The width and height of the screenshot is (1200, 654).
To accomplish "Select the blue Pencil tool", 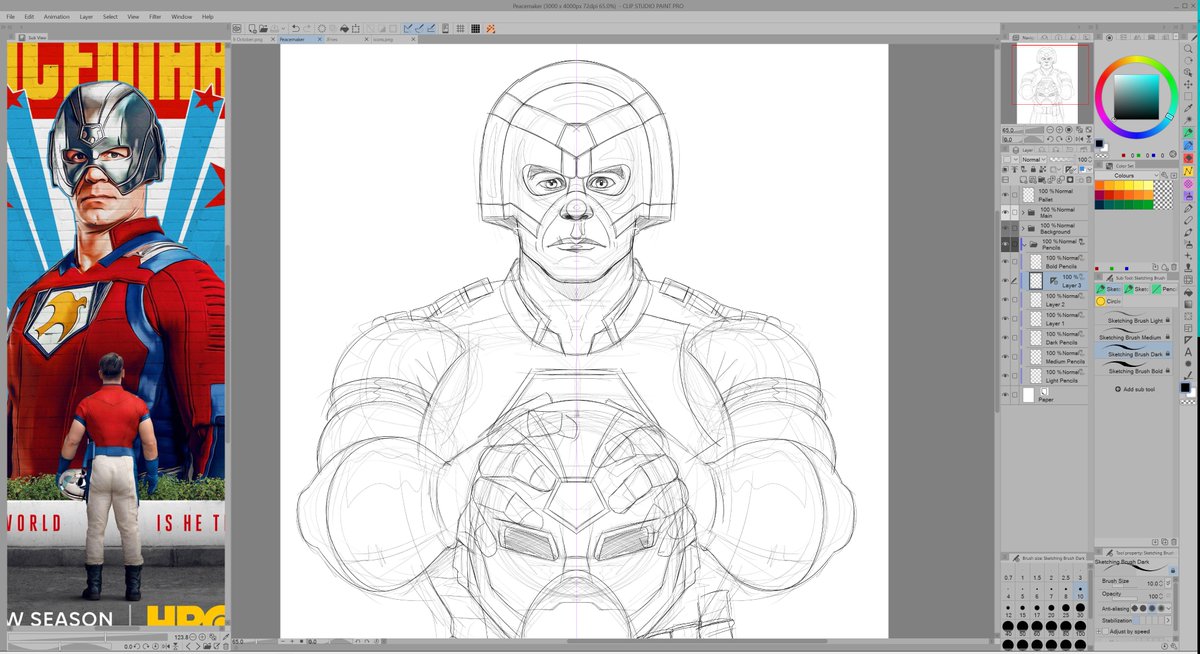I will click(1188, 146).
